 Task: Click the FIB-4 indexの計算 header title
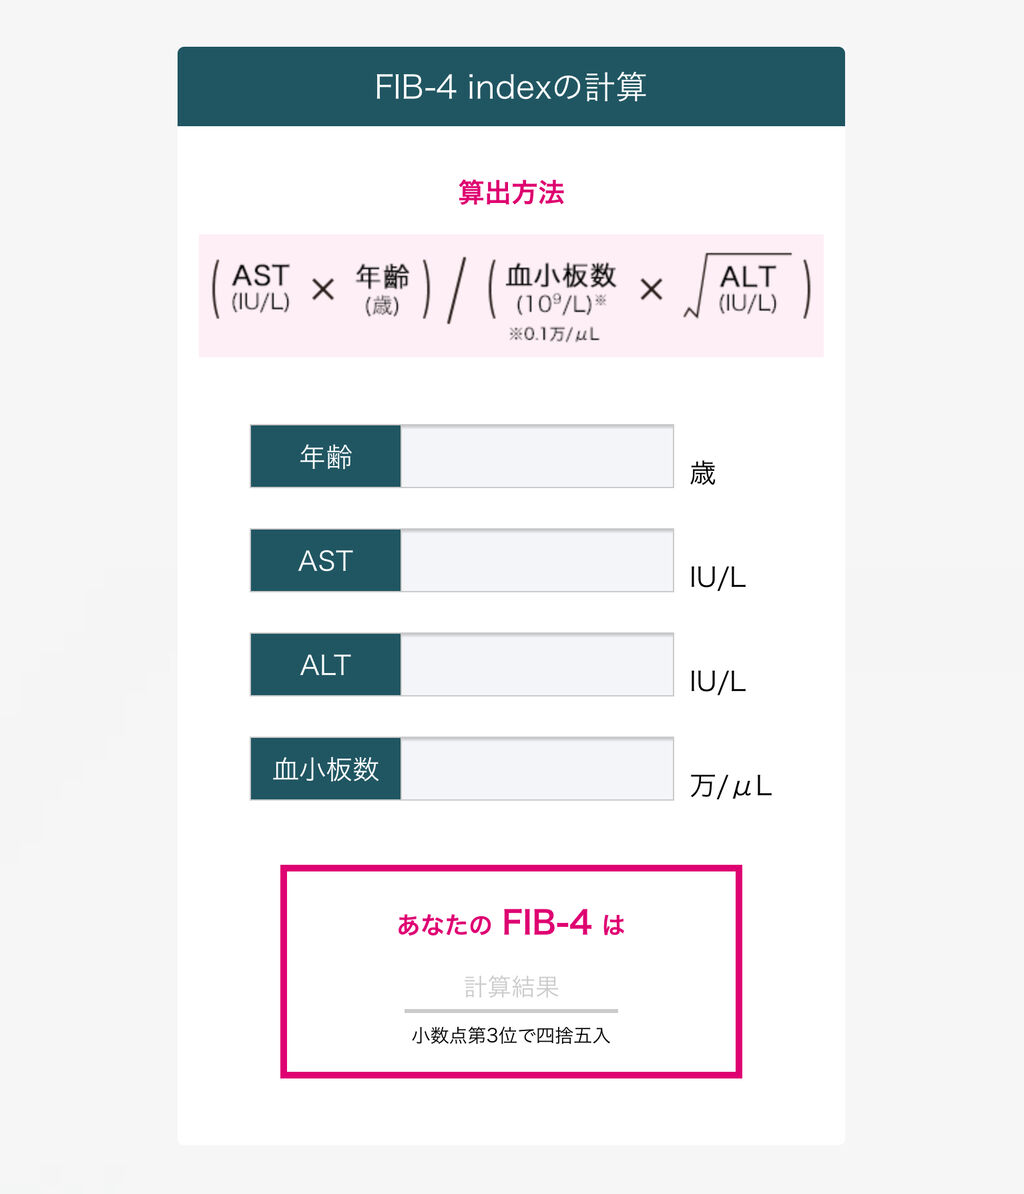pos(511,87)
